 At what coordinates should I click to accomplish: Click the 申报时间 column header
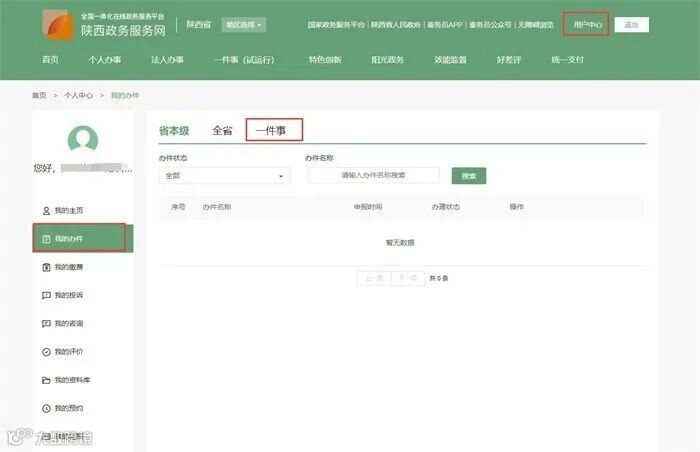(x=368, y=207)
